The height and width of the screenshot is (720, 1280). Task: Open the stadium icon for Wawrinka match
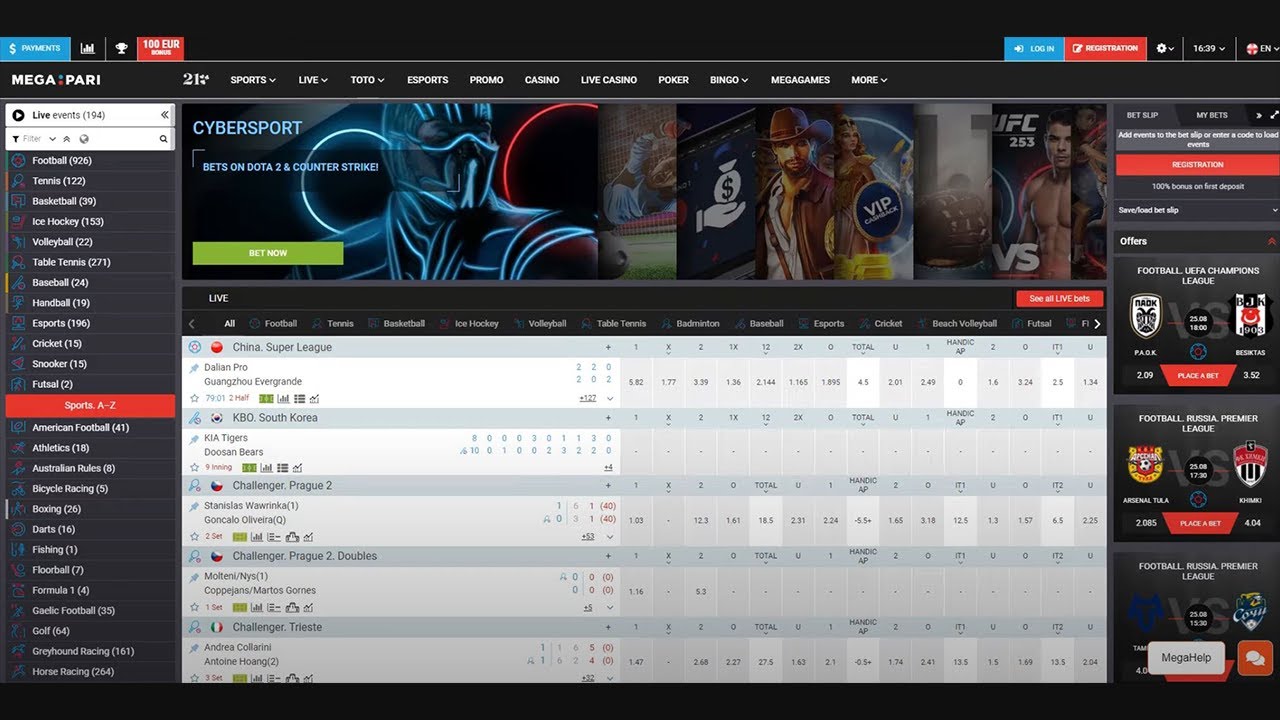click(x=292, y=536)
